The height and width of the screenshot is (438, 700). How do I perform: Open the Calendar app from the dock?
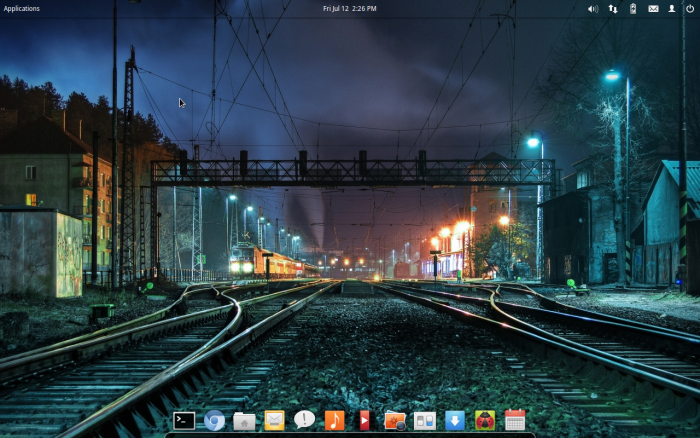(x=515, y=421)
